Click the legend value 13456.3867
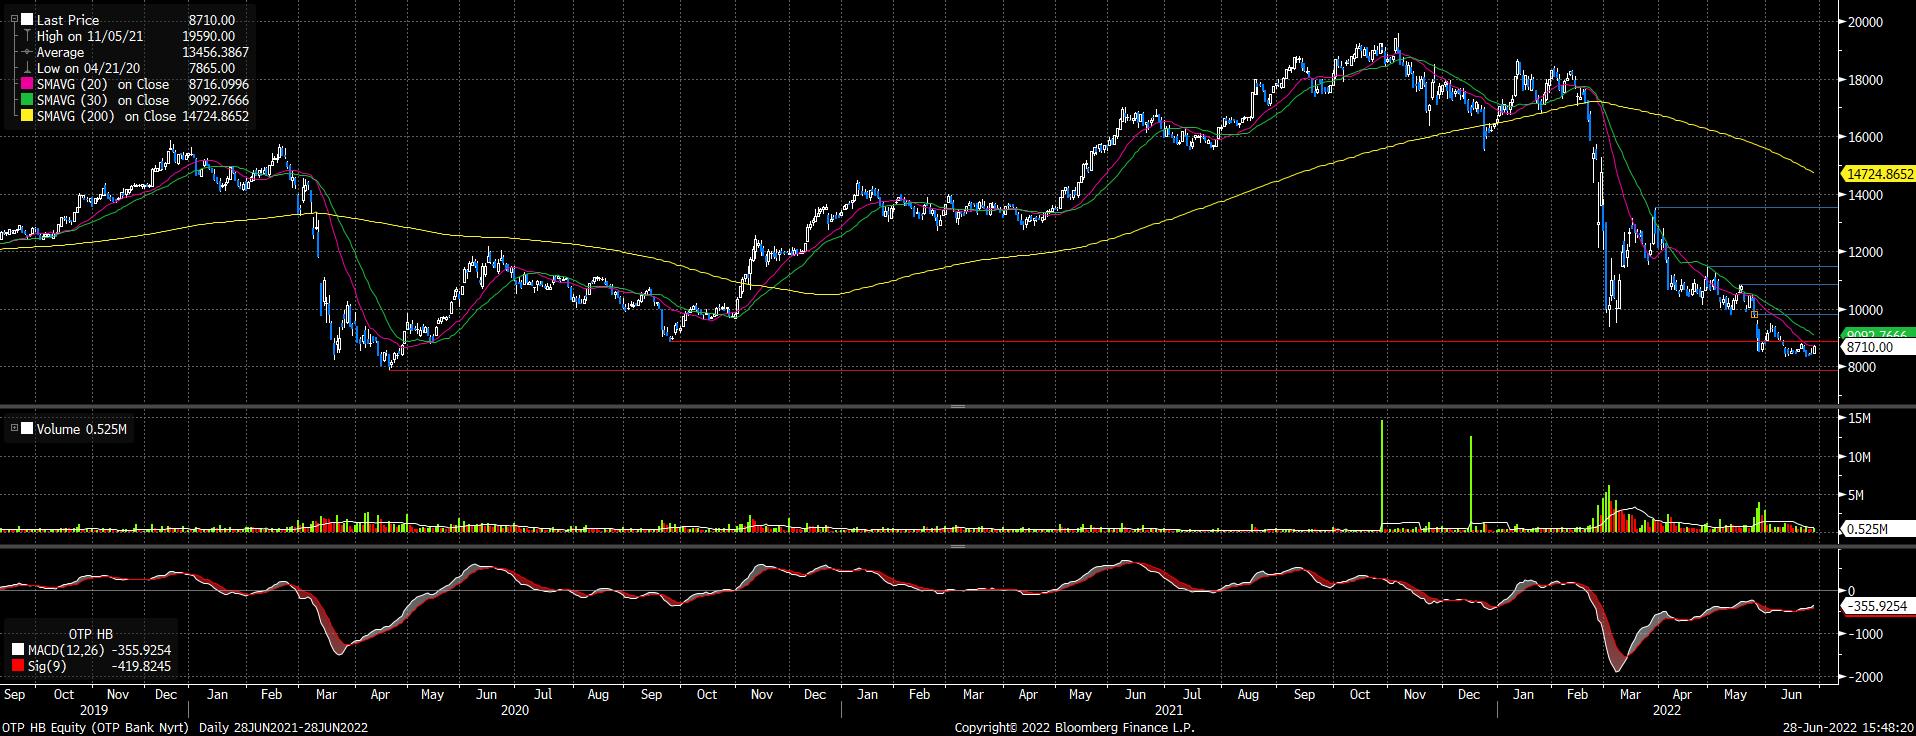The height and width of the screenshot is (736, 1916). pos(215,52)
